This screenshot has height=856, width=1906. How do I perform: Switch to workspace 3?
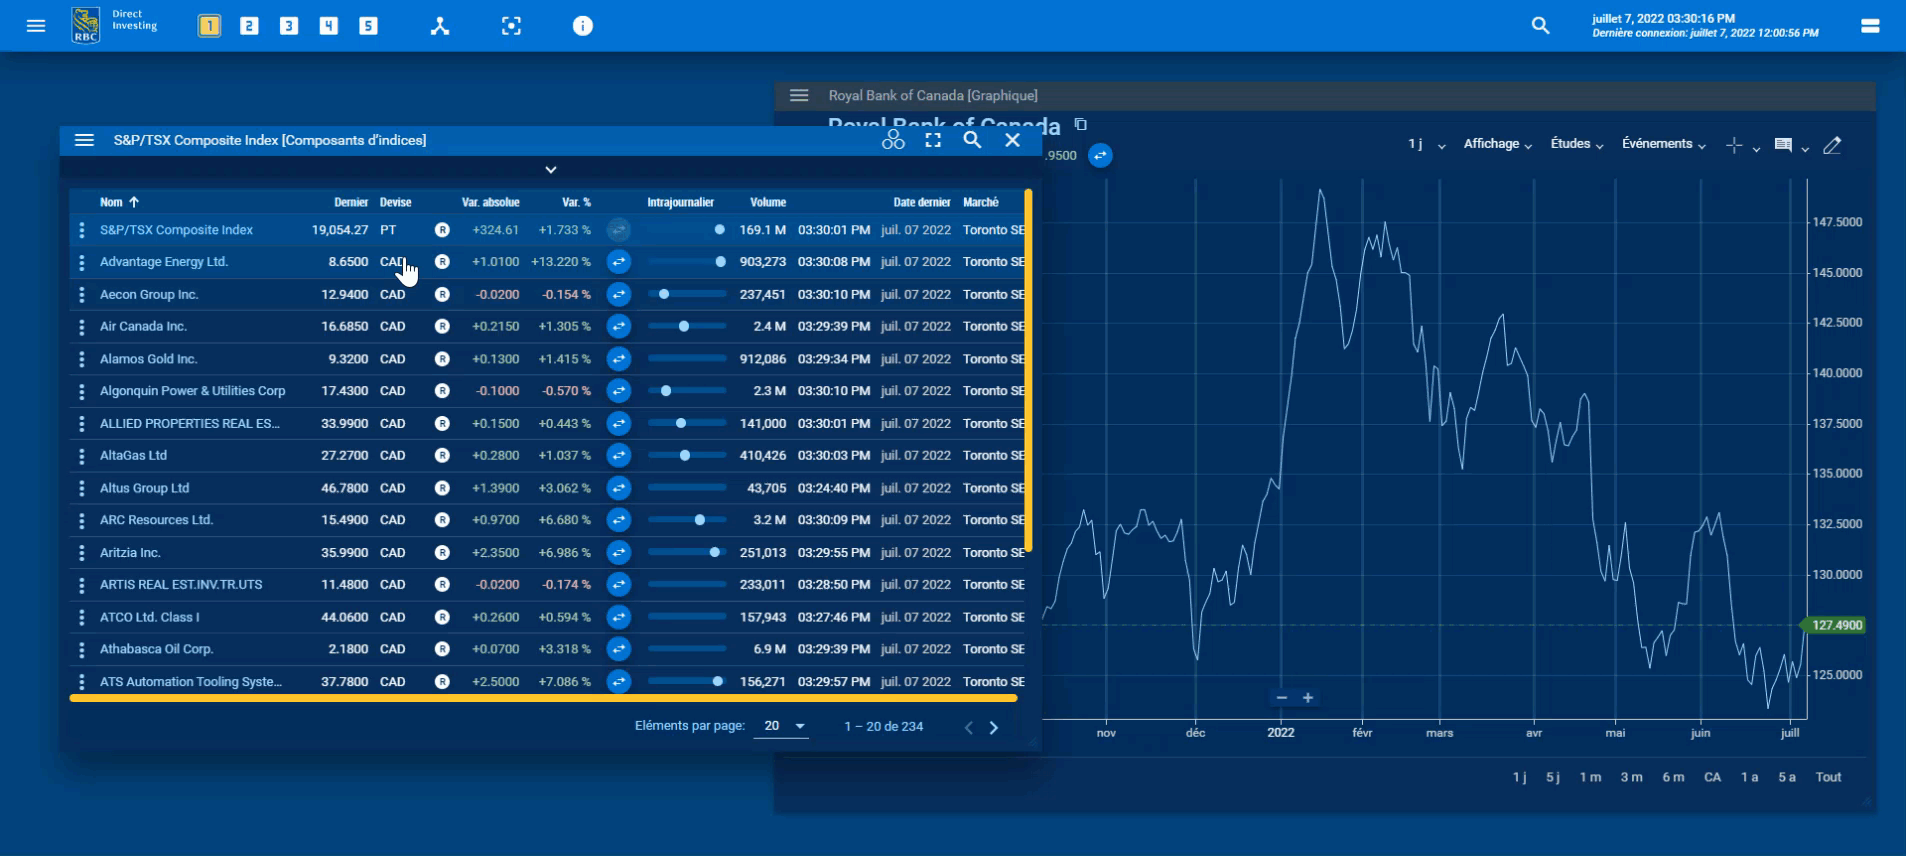[289, 26]
